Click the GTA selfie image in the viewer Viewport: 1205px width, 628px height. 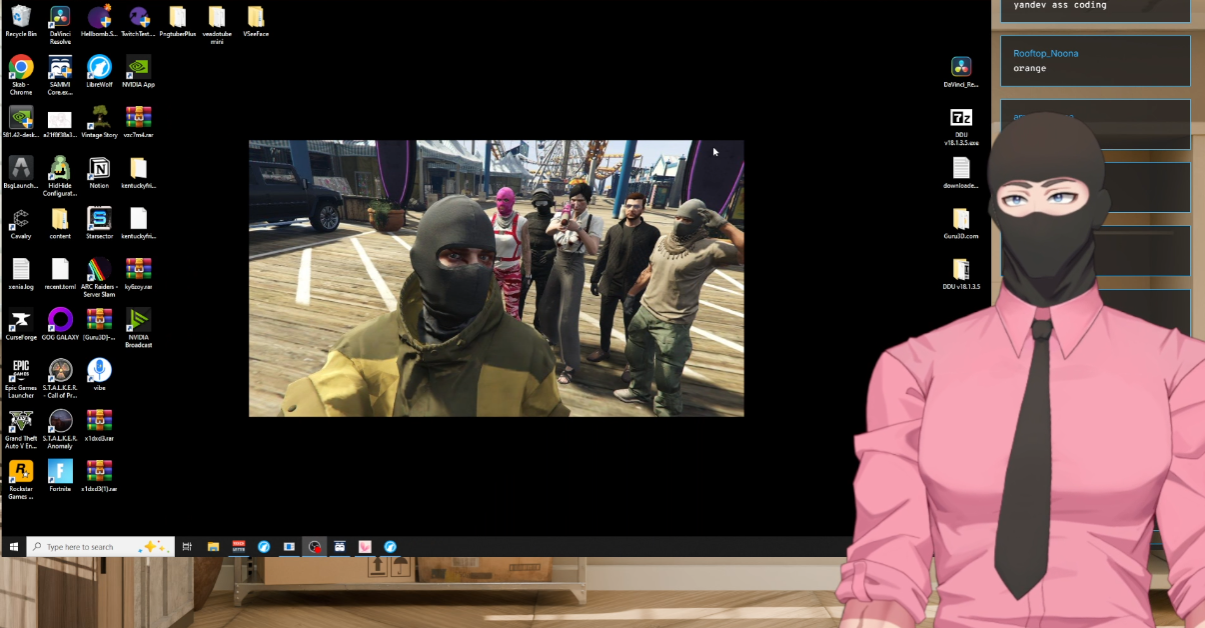(496, 278)
